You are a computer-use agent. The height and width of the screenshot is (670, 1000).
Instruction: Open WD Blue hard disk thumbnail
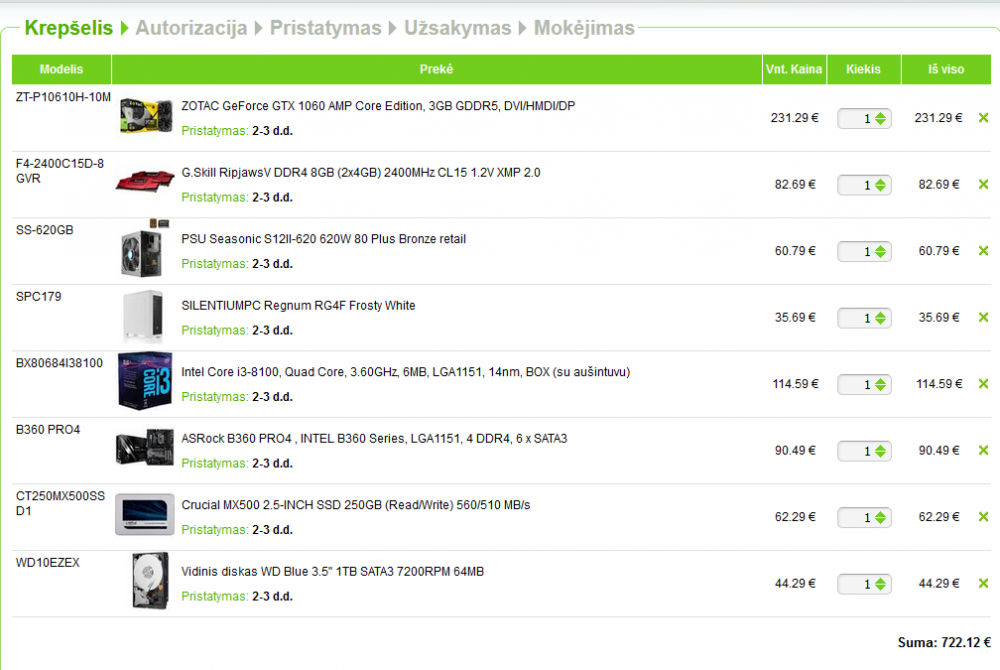(151, 581)
